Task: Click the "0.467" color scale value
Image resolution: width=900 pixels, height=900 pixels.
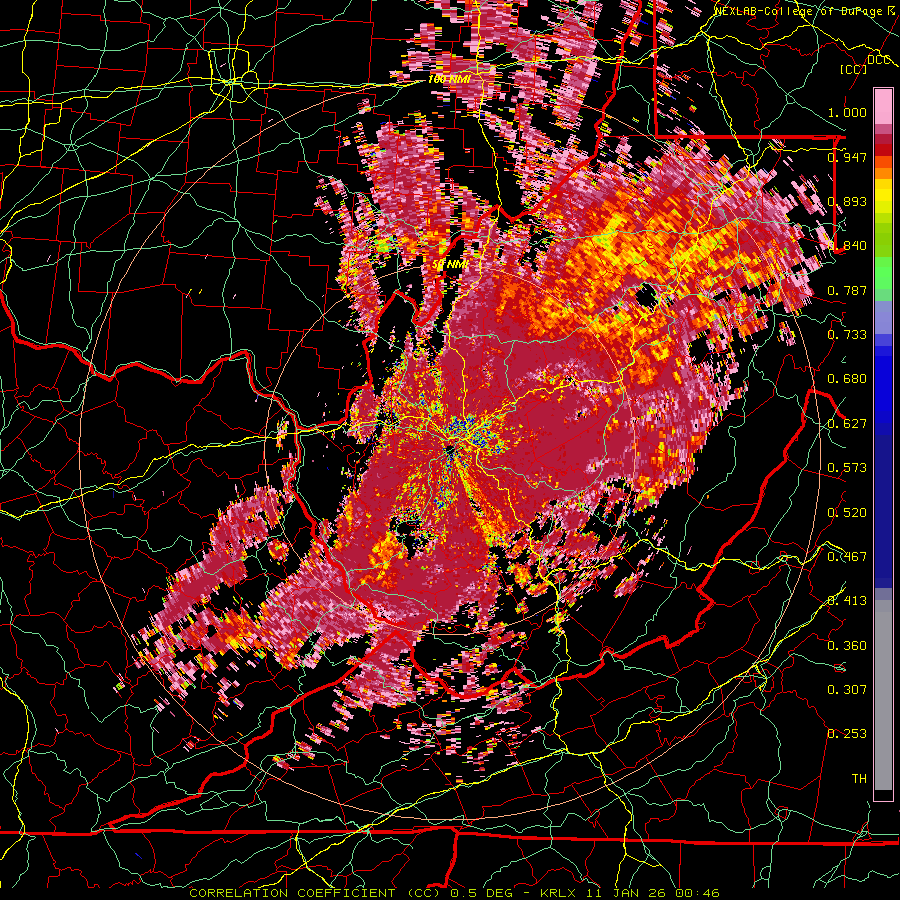Action: (847, 557)
